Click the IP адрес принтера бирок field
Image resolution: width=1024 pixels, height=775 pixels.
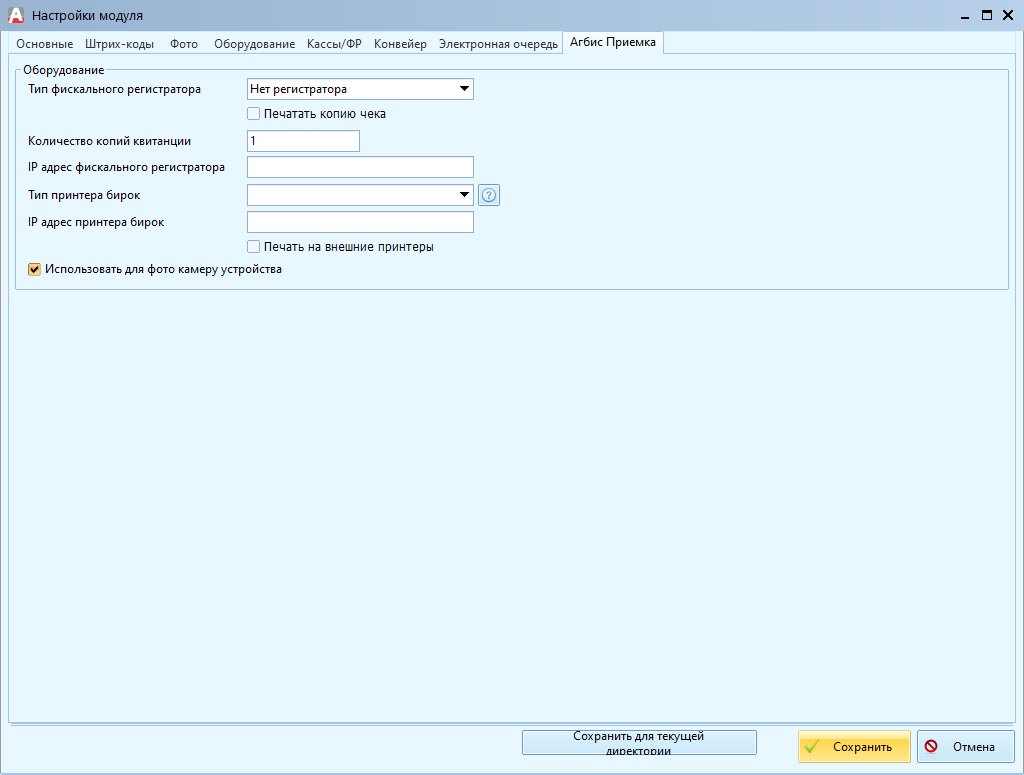(360, 222)
